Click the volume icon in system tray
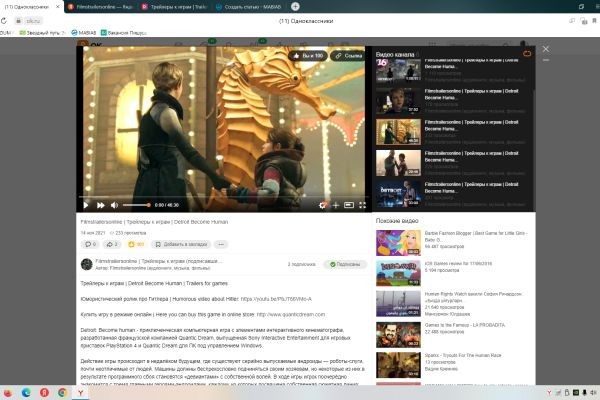The image size is (600, 400). 593,393
